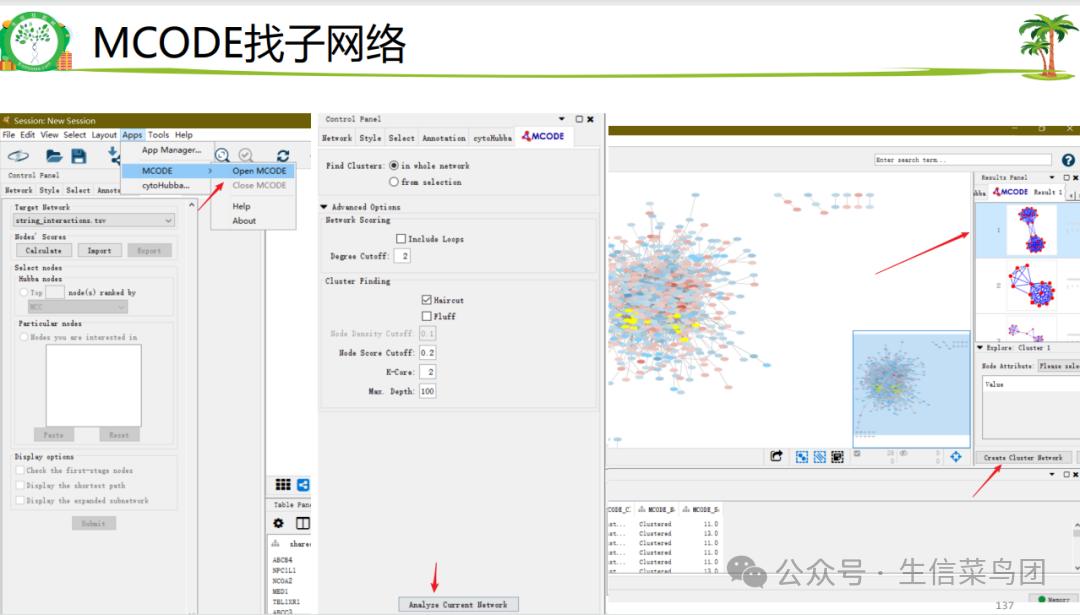Click the Max. Depth value field
This screenshot has width=1080, height=615.
(428, 391)
